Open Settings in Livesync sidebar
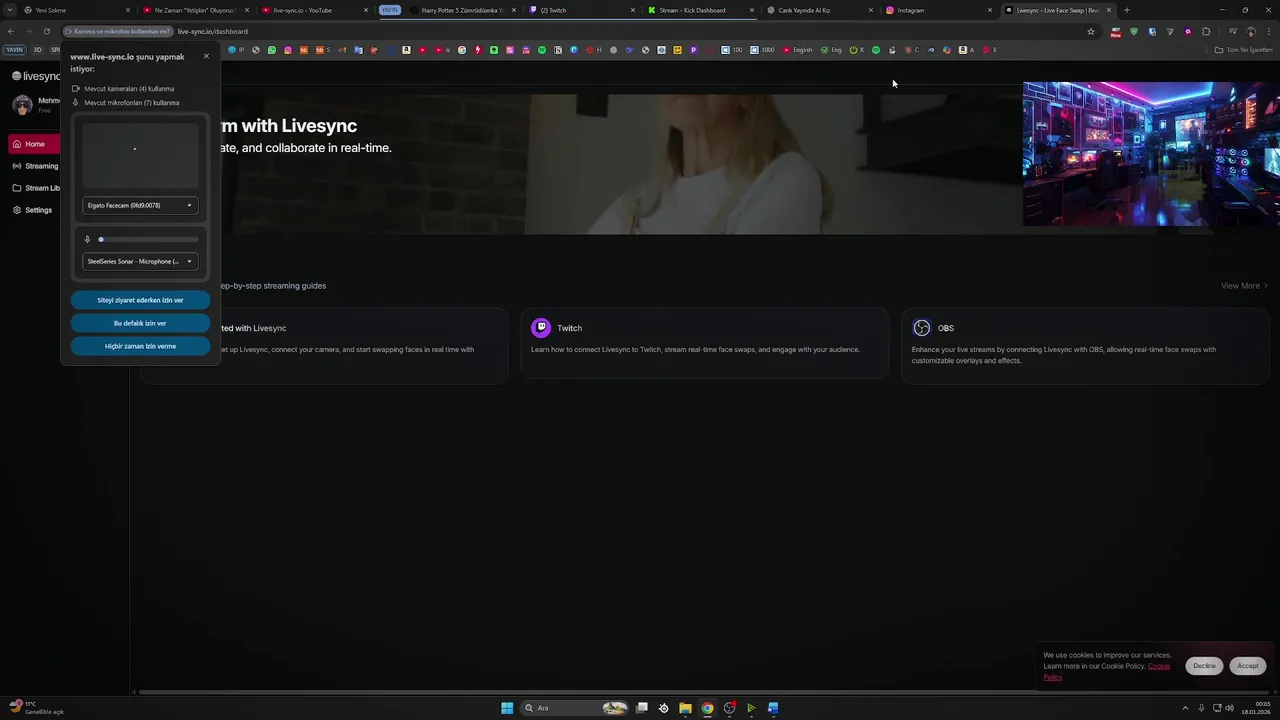Image resolution: width=1280 pixels, height=720 pixels. pos(32,210)
